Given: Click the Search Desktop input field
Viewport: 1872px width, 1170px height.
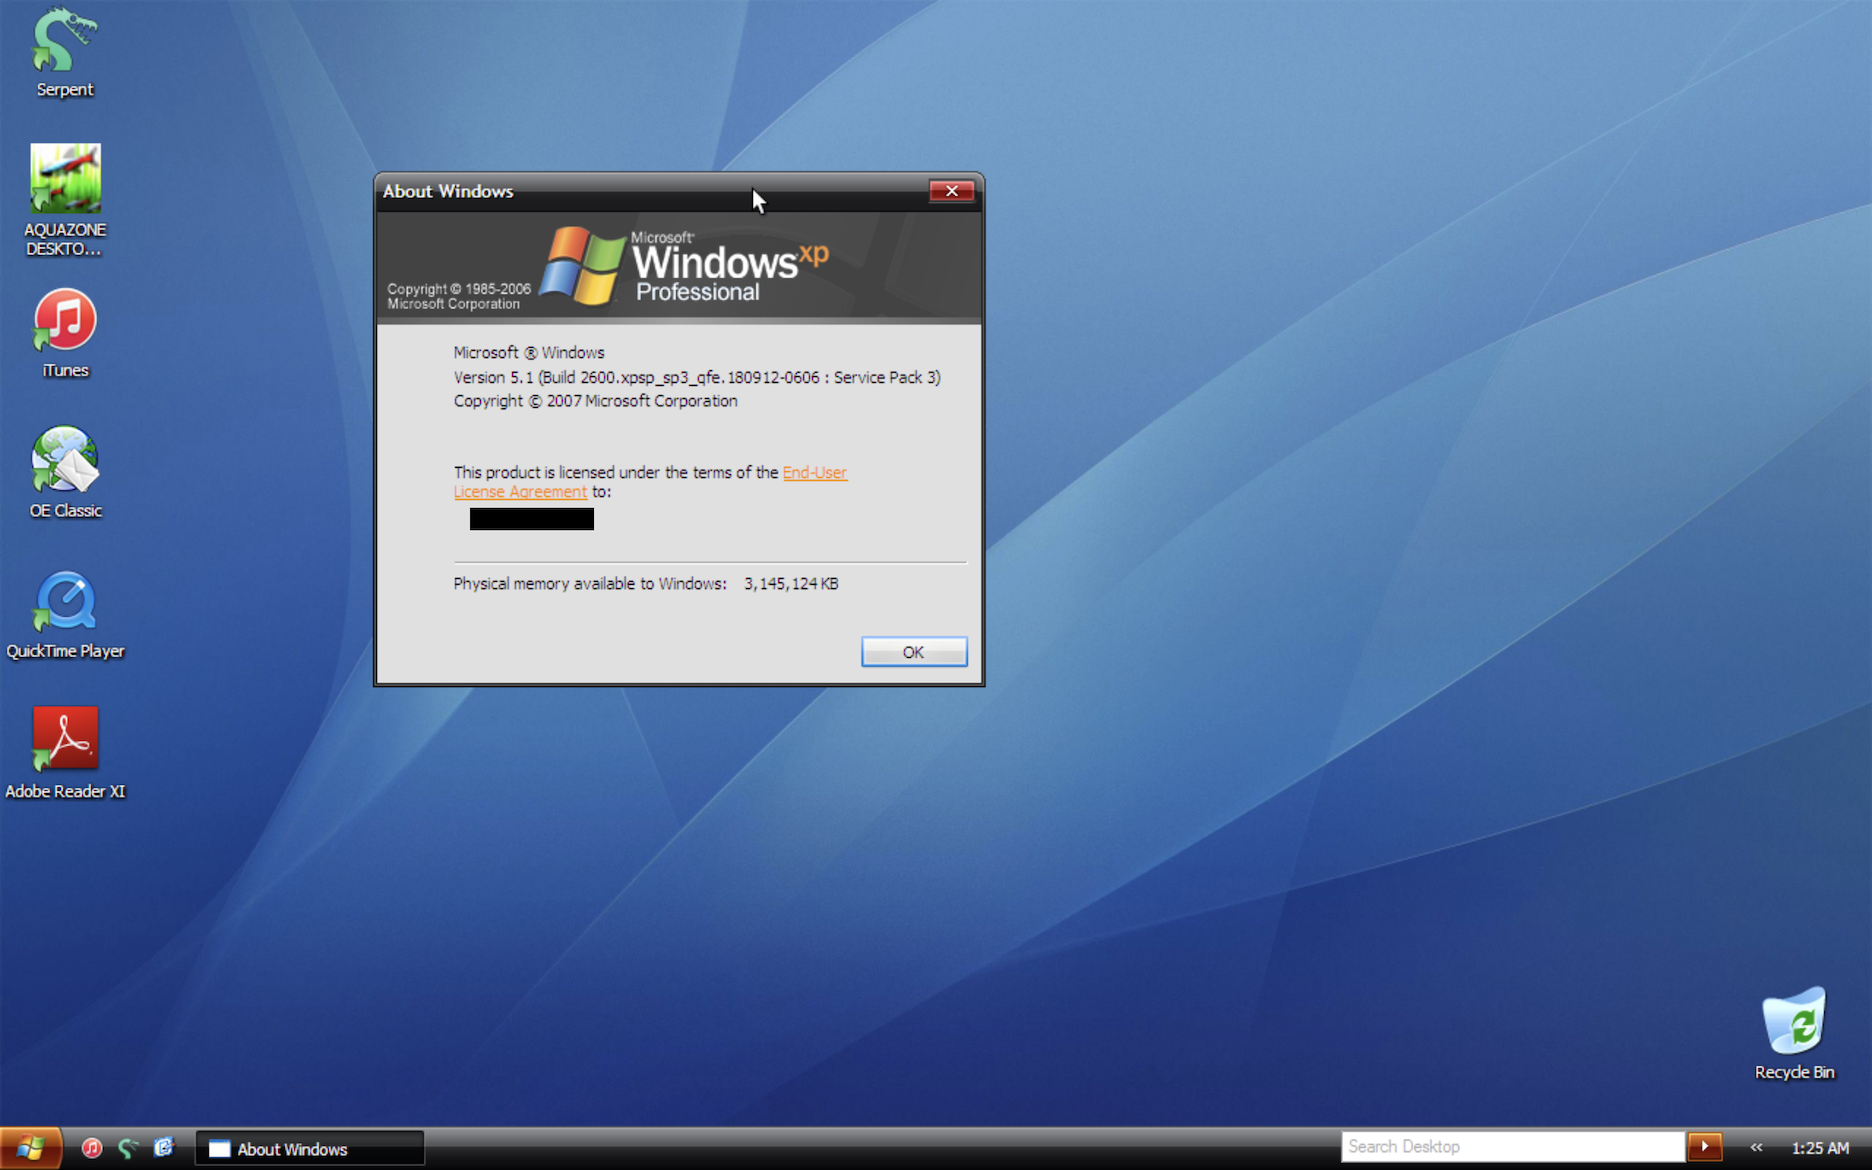Looking at the screenshot, I should (1512, 1147).
